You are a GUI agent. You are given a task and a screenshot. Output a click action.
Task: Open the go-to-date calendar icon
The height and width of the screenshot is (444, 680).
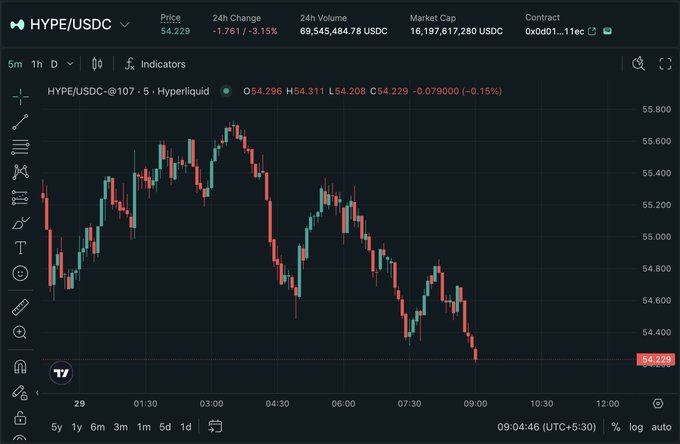(215, 427)
